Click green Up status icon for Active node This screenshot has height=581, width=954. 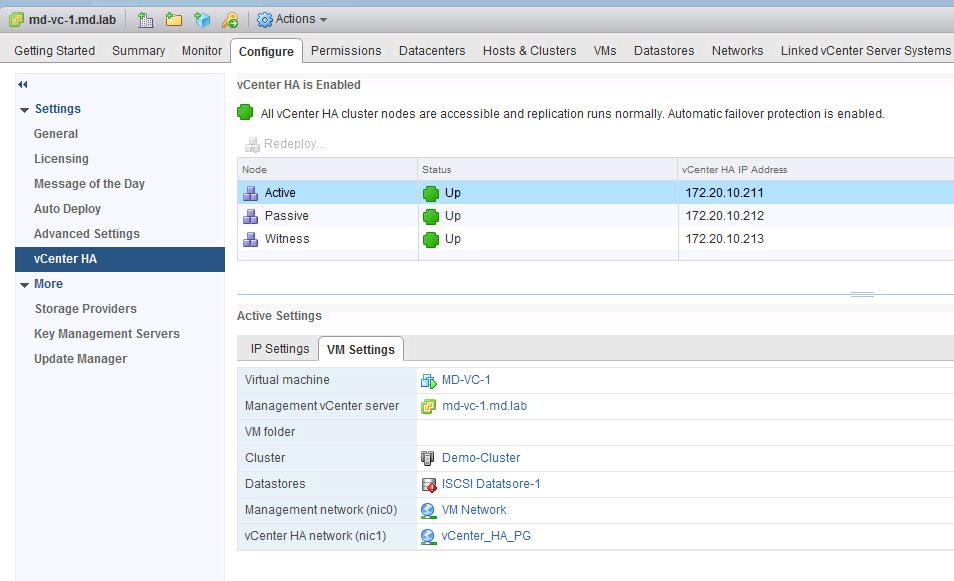pyautogui.click(x=431, y=193)
